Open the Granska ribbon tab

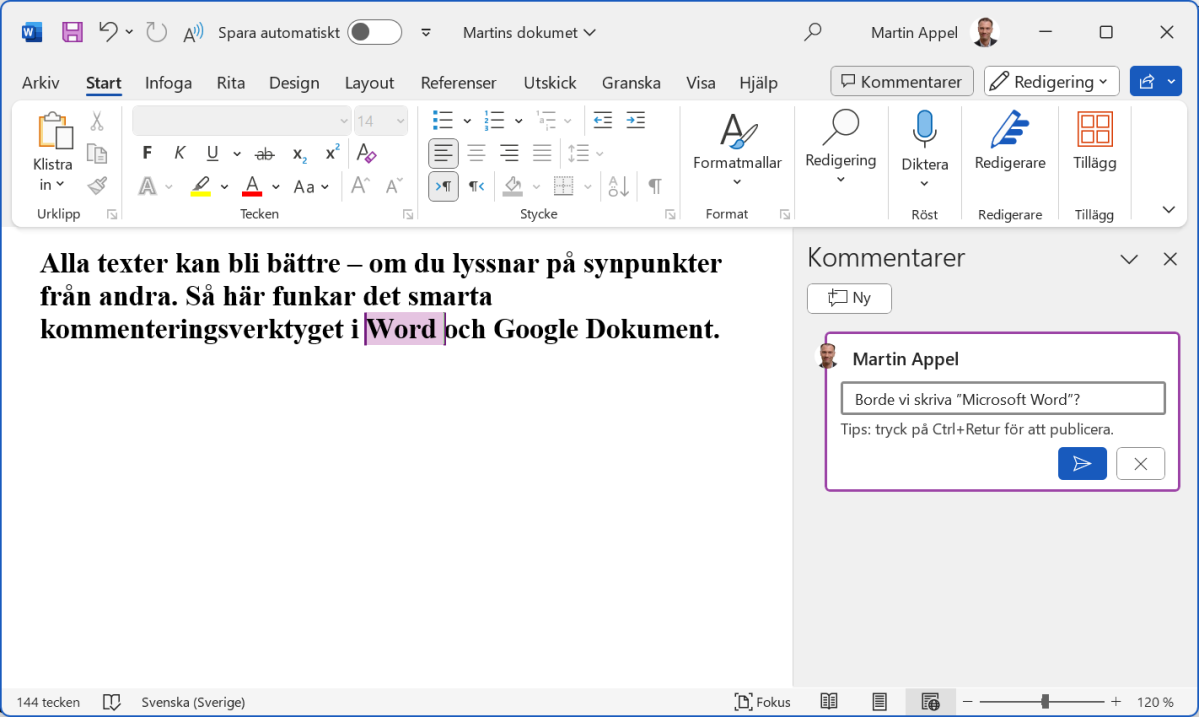point(631,83)
